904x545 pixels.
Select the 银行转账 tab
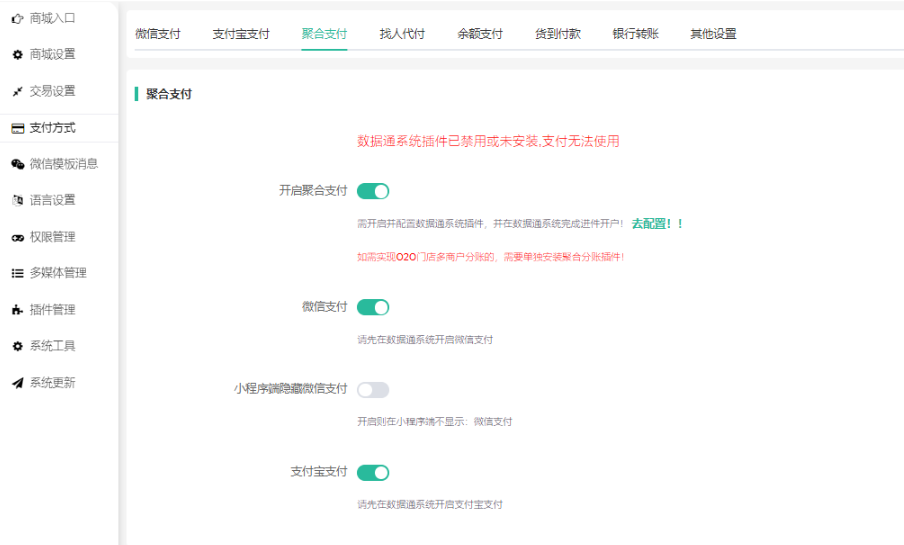point(635,34)
